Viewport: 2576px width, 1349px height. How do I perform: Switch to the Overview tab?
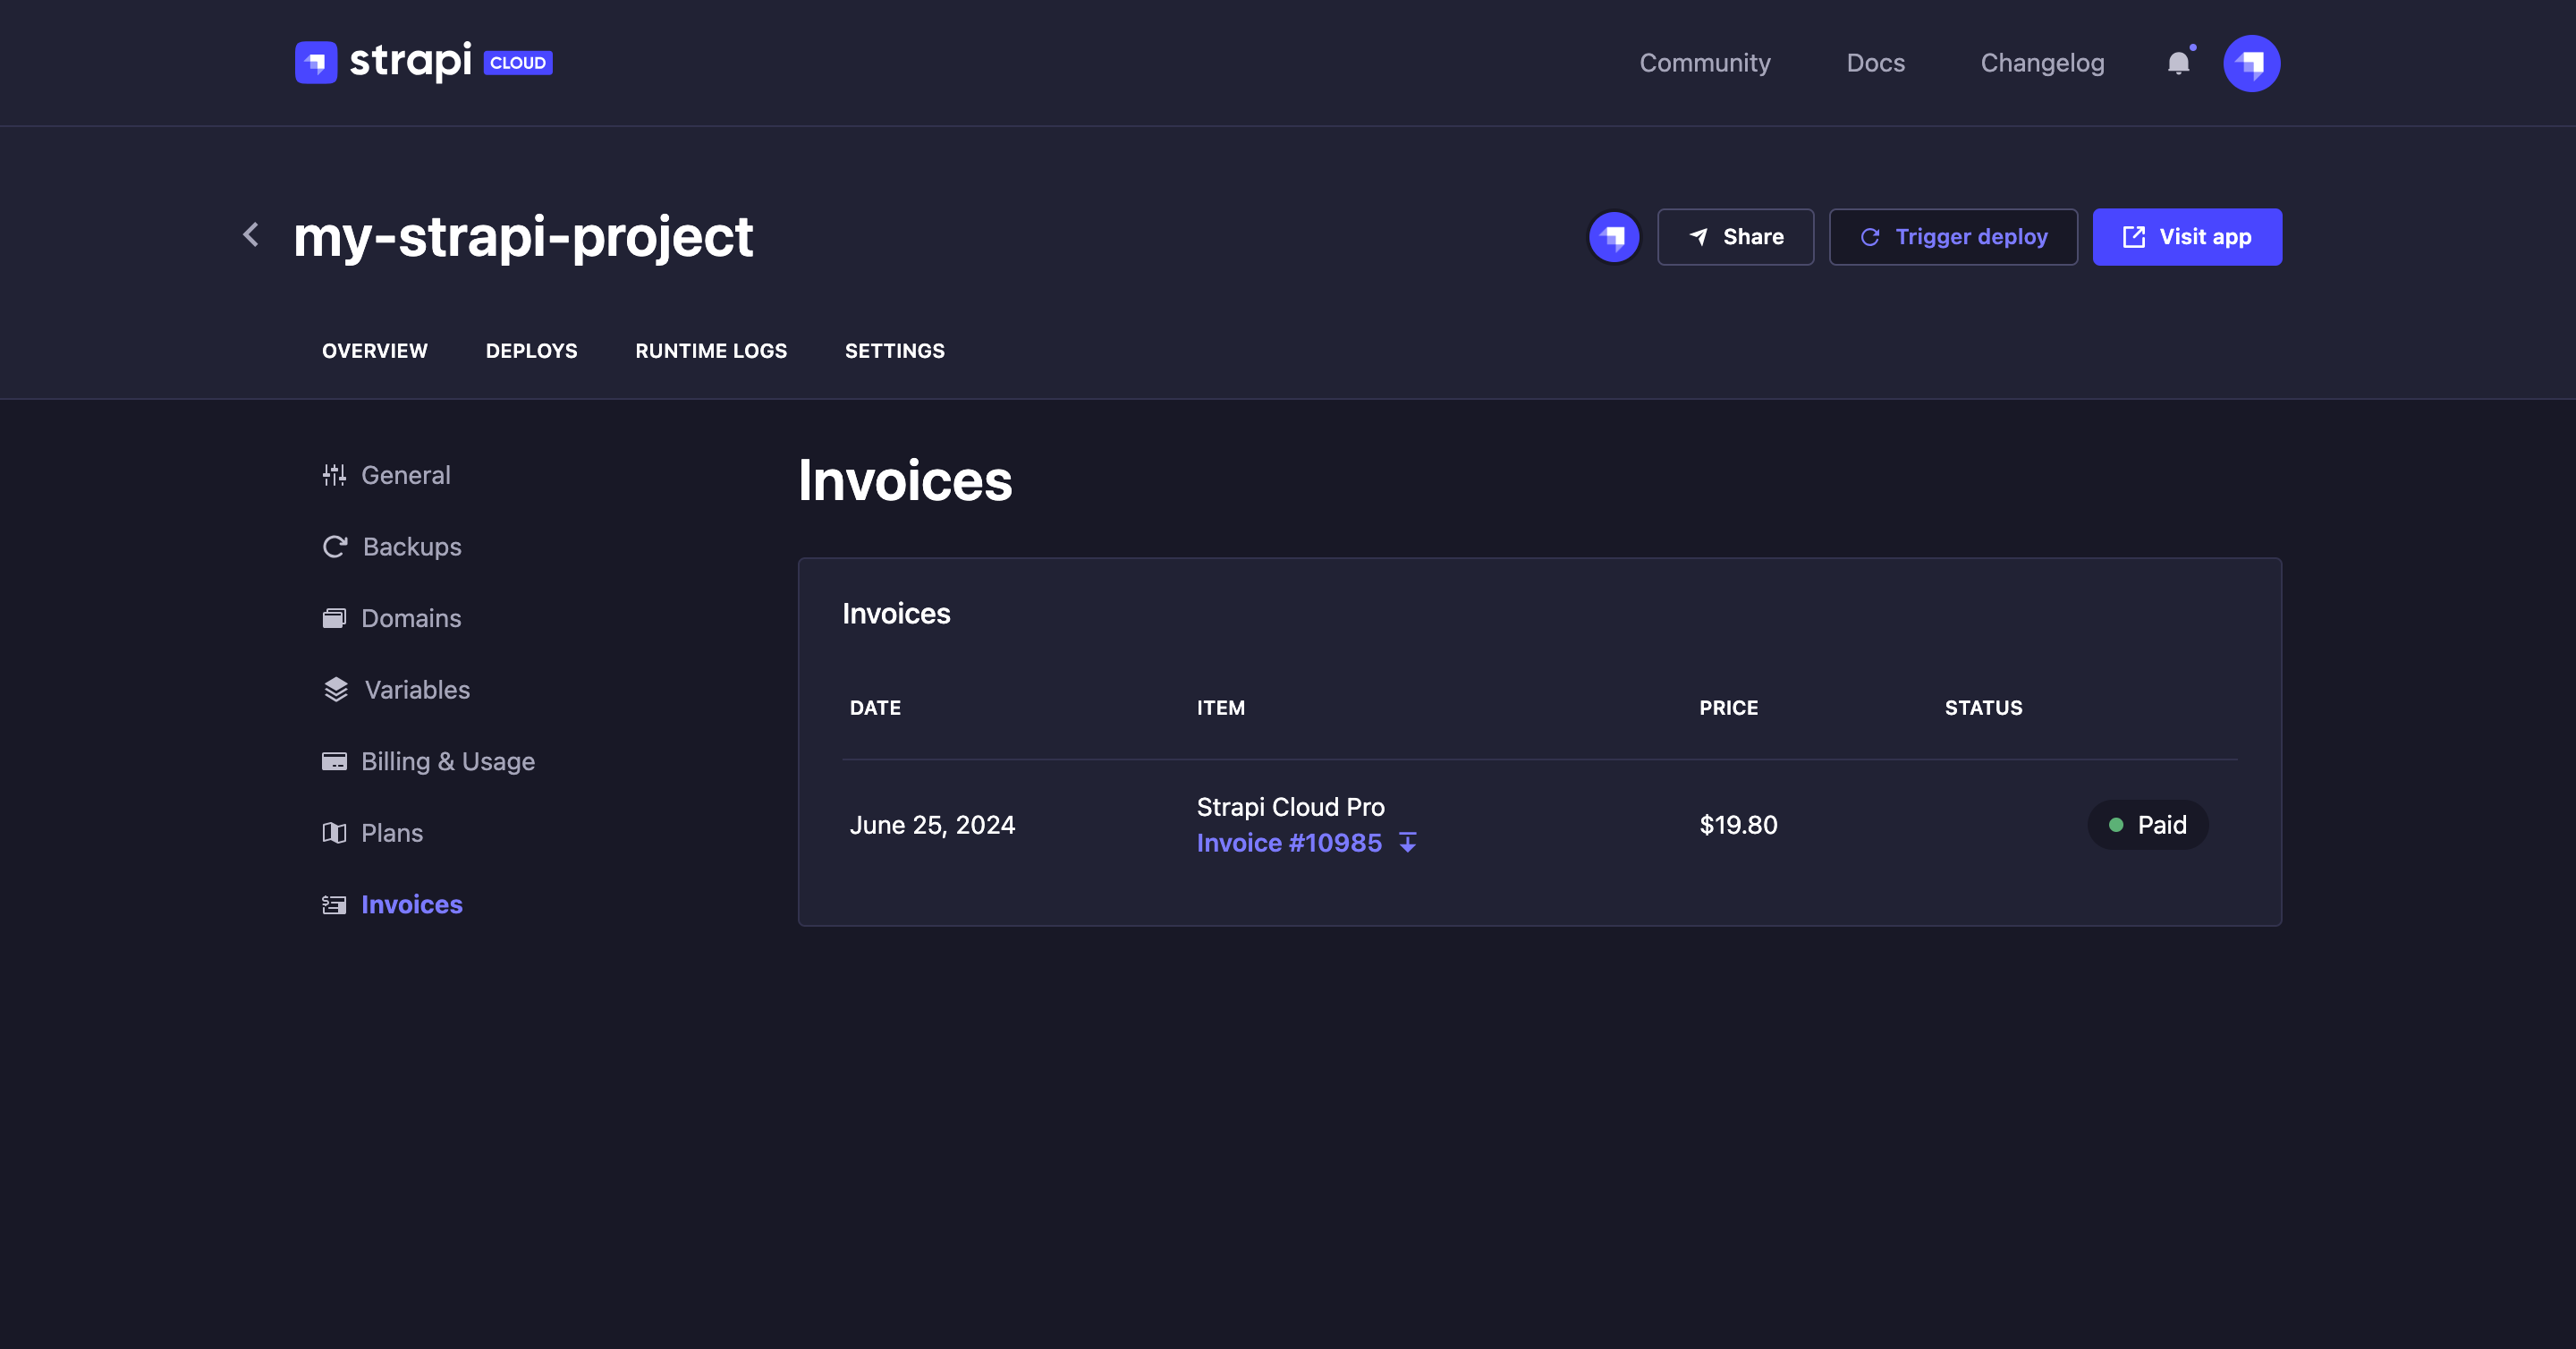pos(375,350)
